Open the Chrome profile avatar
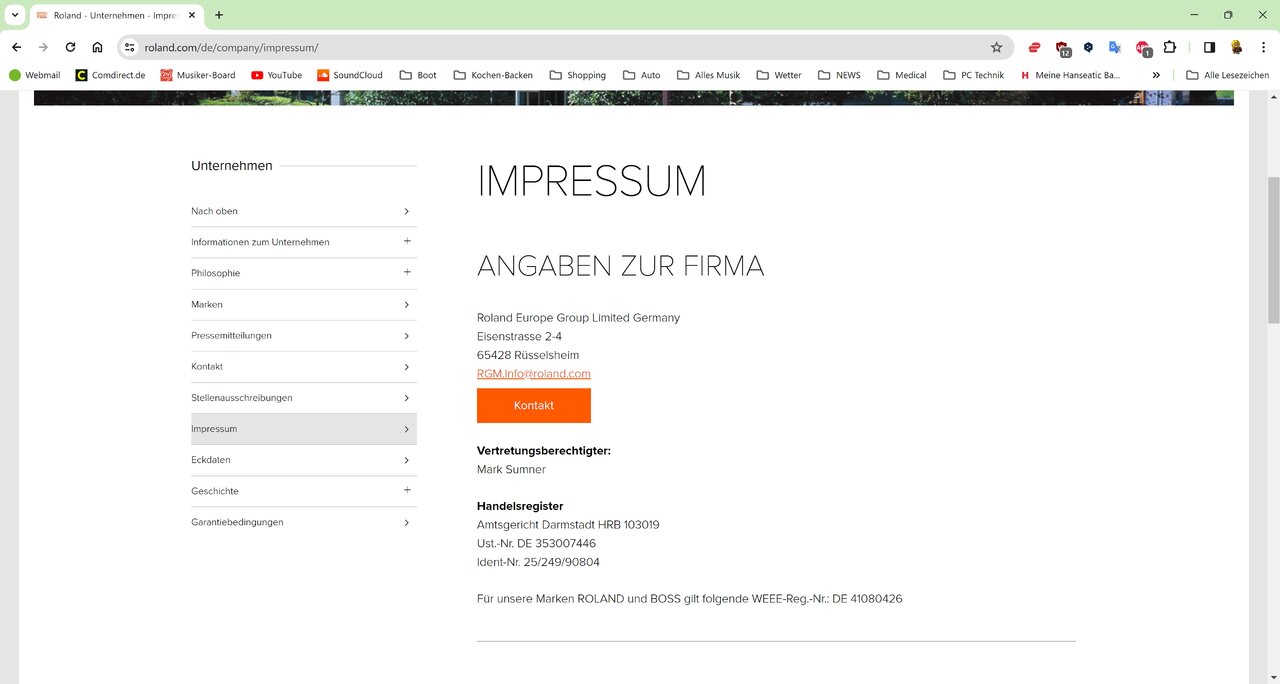1280x684 pixels. point(1237,47)
